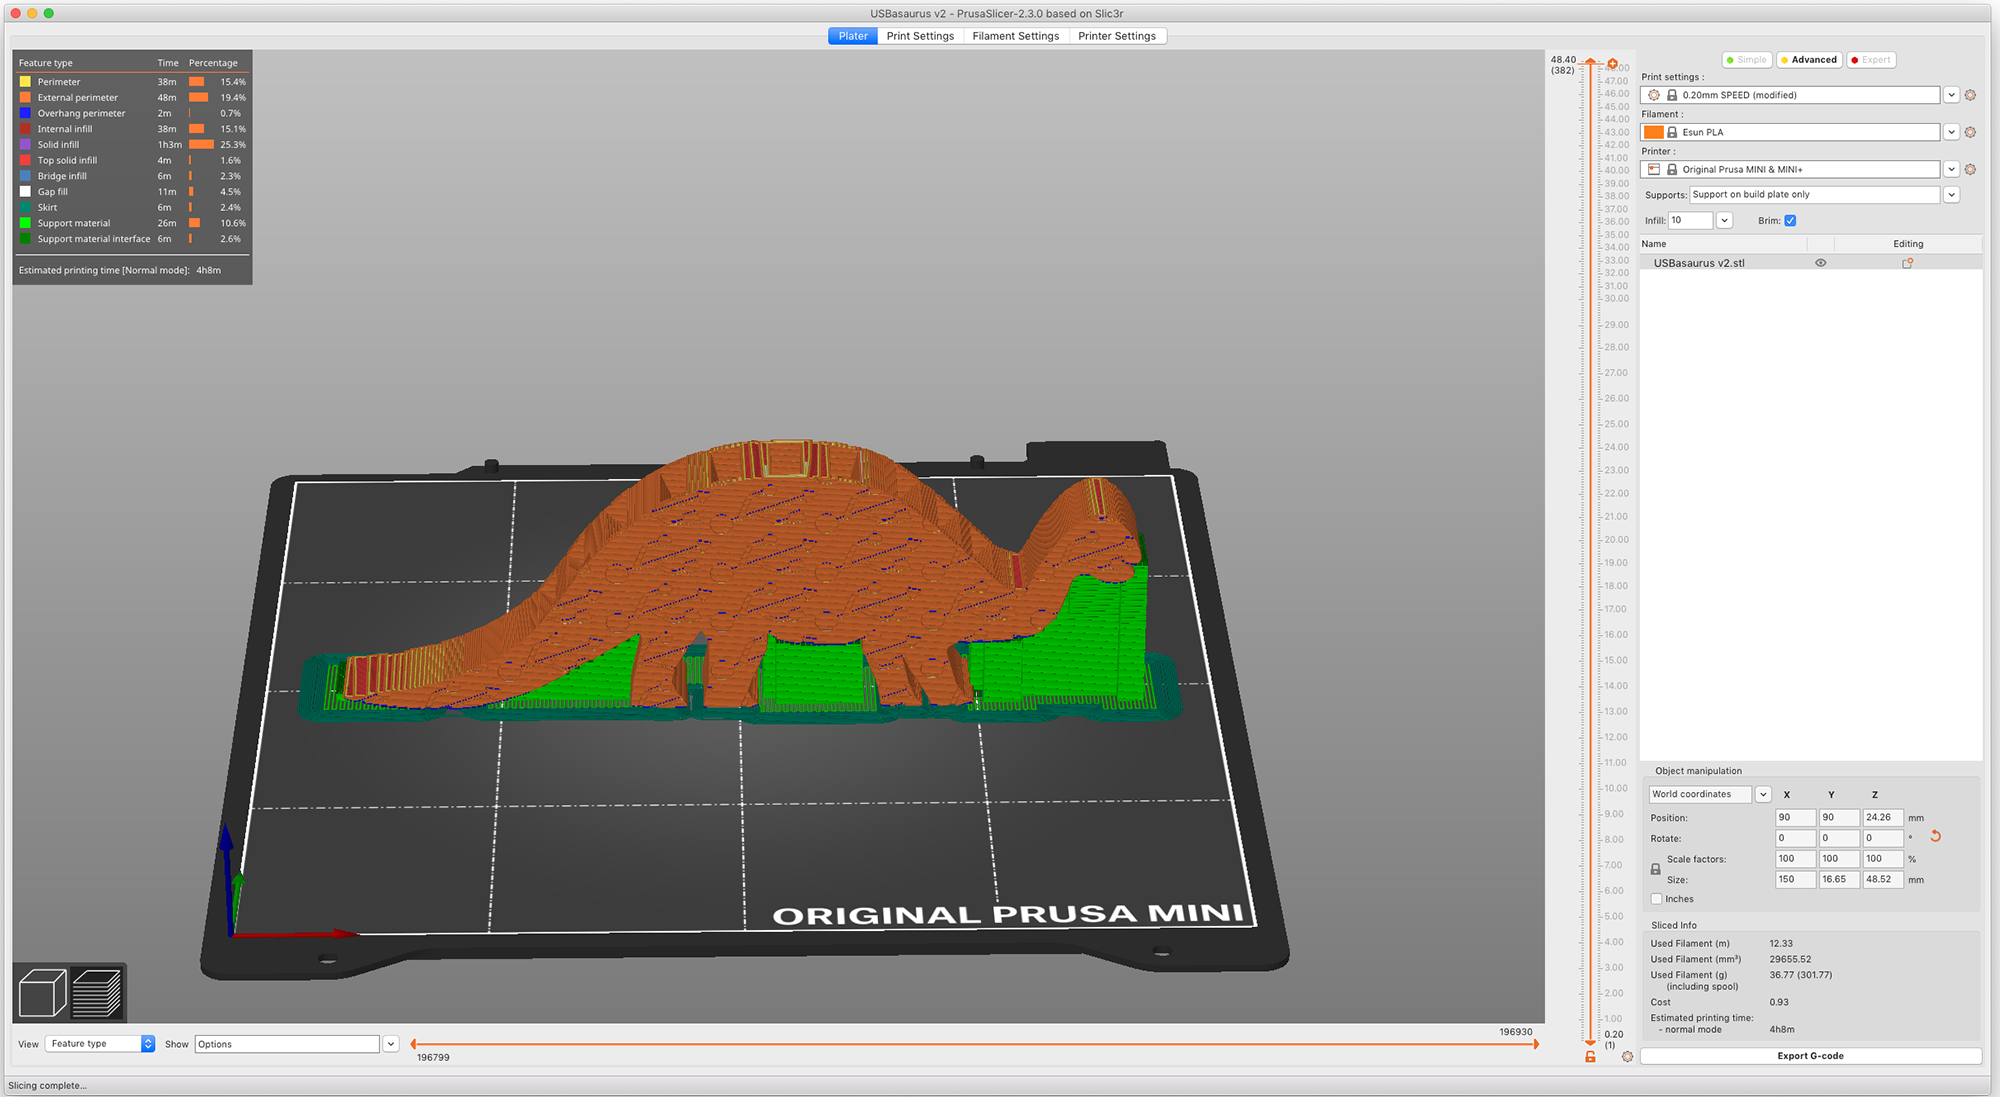The image size is (2000, 1097).
Task: Toggle visibility eye for USBasaurus v2.stl
Action: (x=1820, y=263)
